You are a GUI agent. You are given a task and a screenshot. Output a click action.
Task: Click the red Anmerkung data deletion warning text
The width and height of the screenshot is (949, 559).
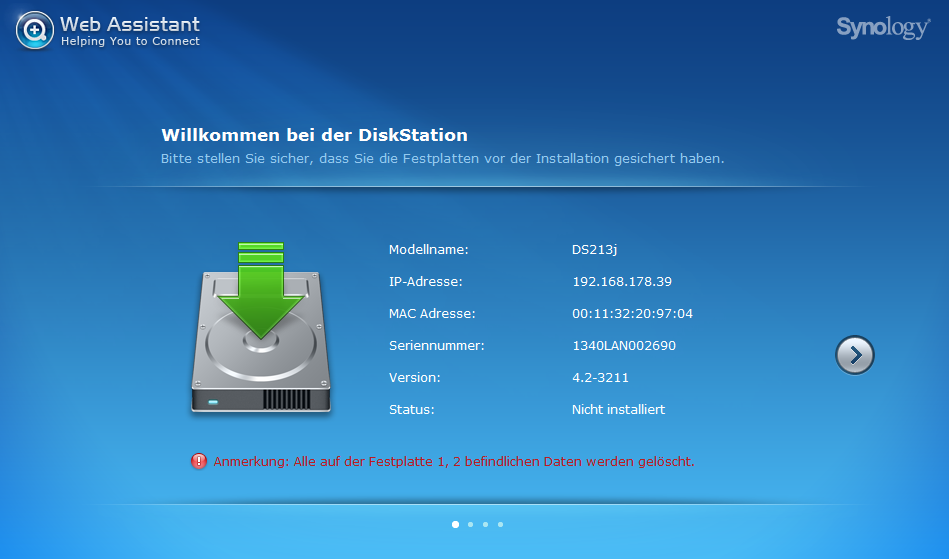[454, 462]
